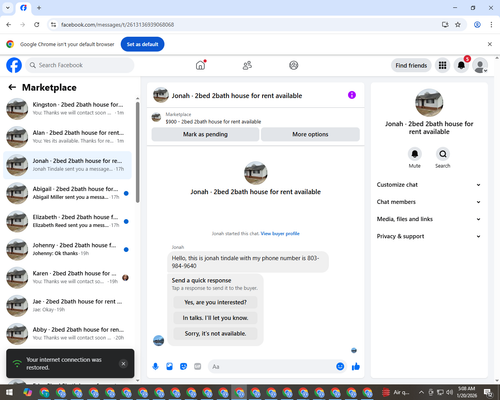
Task: Click the Find friends button
Action: pyautogui.click(x=411, y=65)
